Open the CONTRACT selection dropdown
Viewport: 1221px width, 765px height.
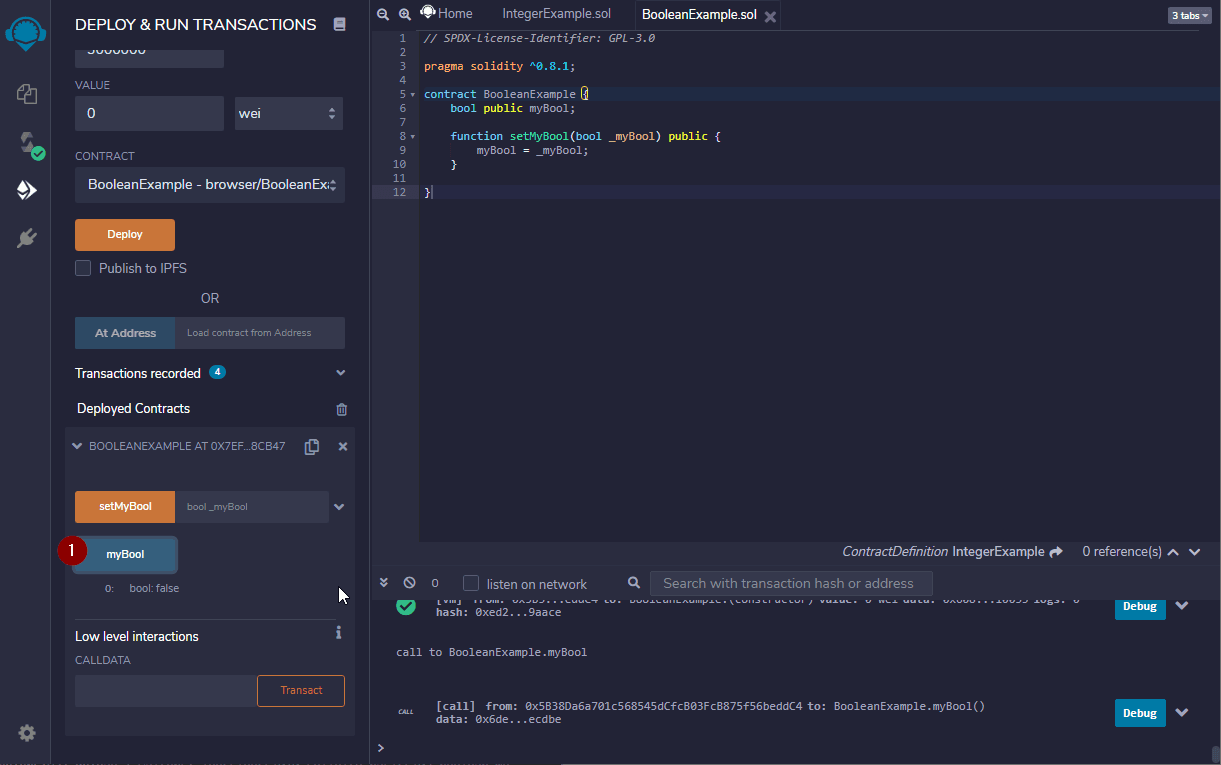210,185
